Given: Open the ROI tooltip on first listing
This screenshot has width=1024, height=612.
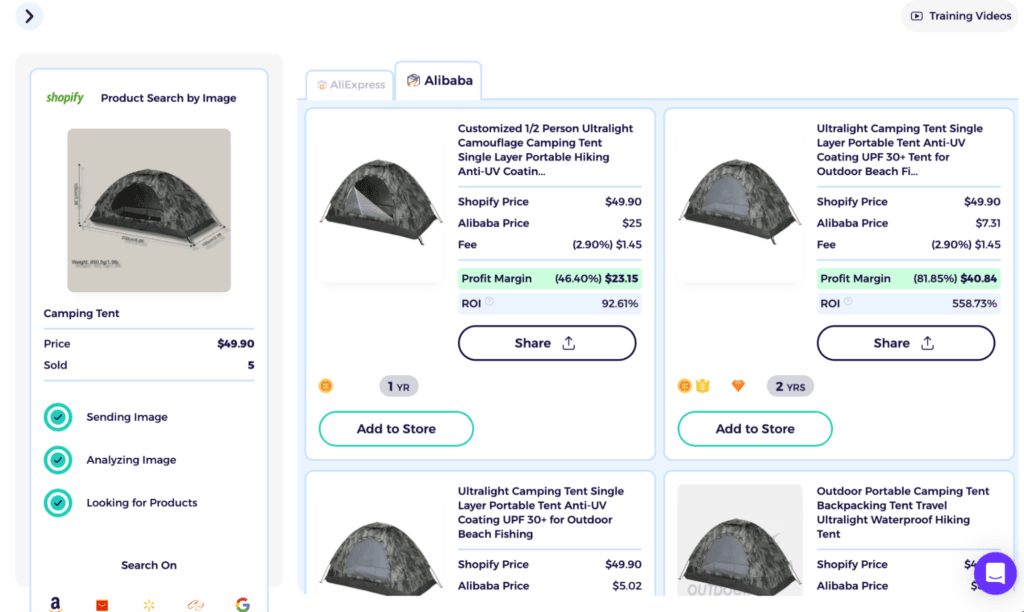Looking at the screenshot, I should (488, 302).
